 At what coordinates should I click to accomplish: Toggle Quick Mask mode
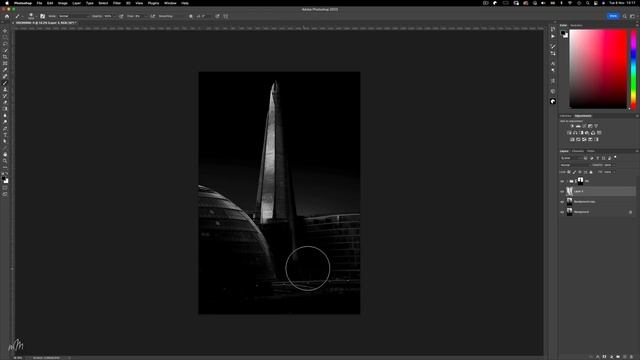[5, 188]
